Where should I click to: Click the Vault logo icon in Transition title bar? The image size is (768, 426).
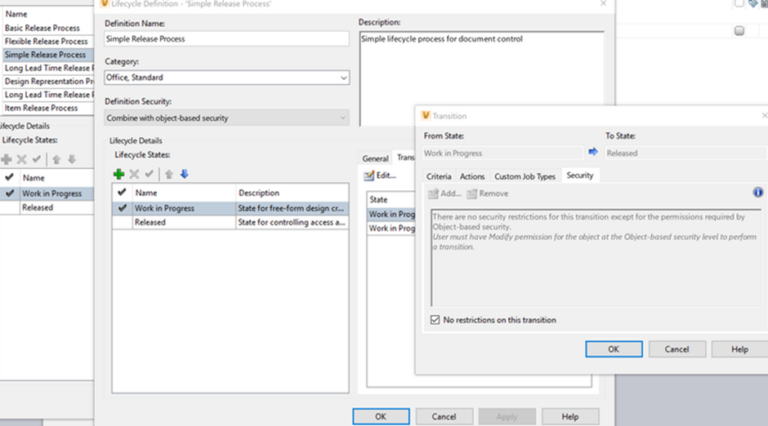tap(426, 116)
